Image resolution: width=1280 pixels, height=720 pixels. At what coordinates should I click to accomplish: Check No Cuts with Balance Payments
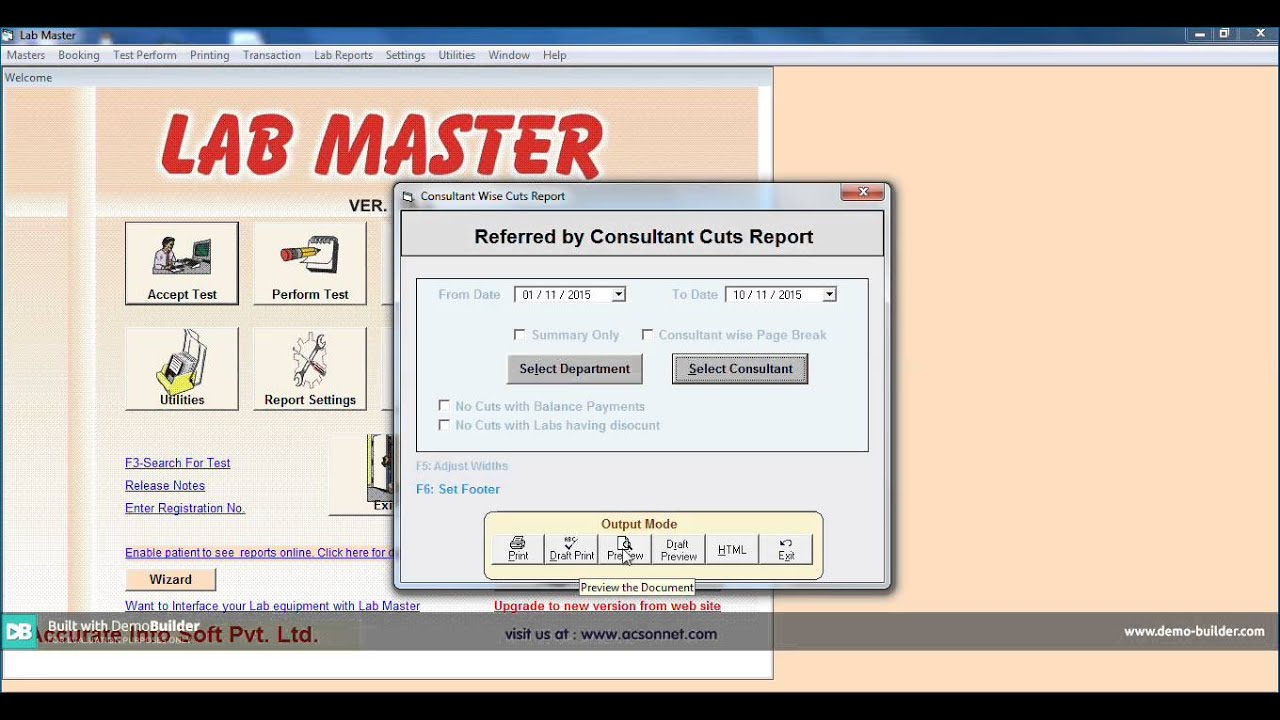click(444, 406)
